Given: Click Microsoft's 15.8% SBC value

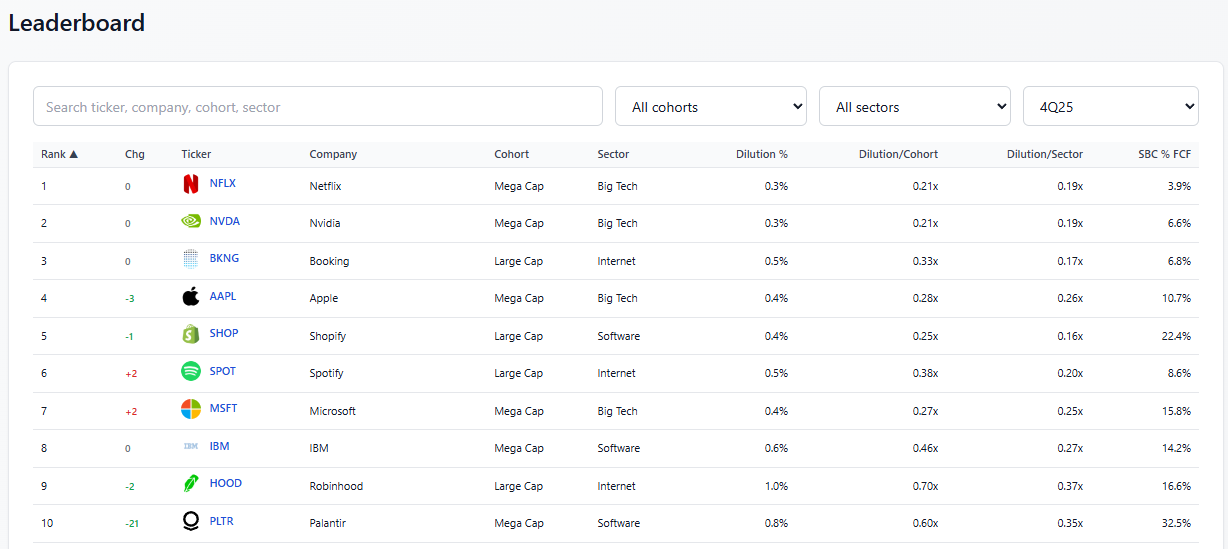Looking at the screenshot, I should tap(1177, 411).
